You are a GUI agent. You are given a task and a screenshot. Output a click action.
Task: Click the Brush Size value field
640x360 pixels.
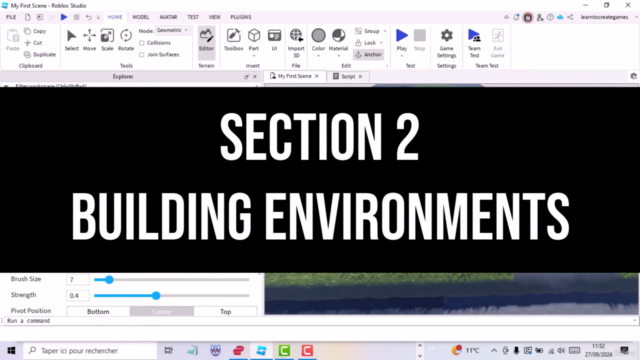click(x=78, y=280)
